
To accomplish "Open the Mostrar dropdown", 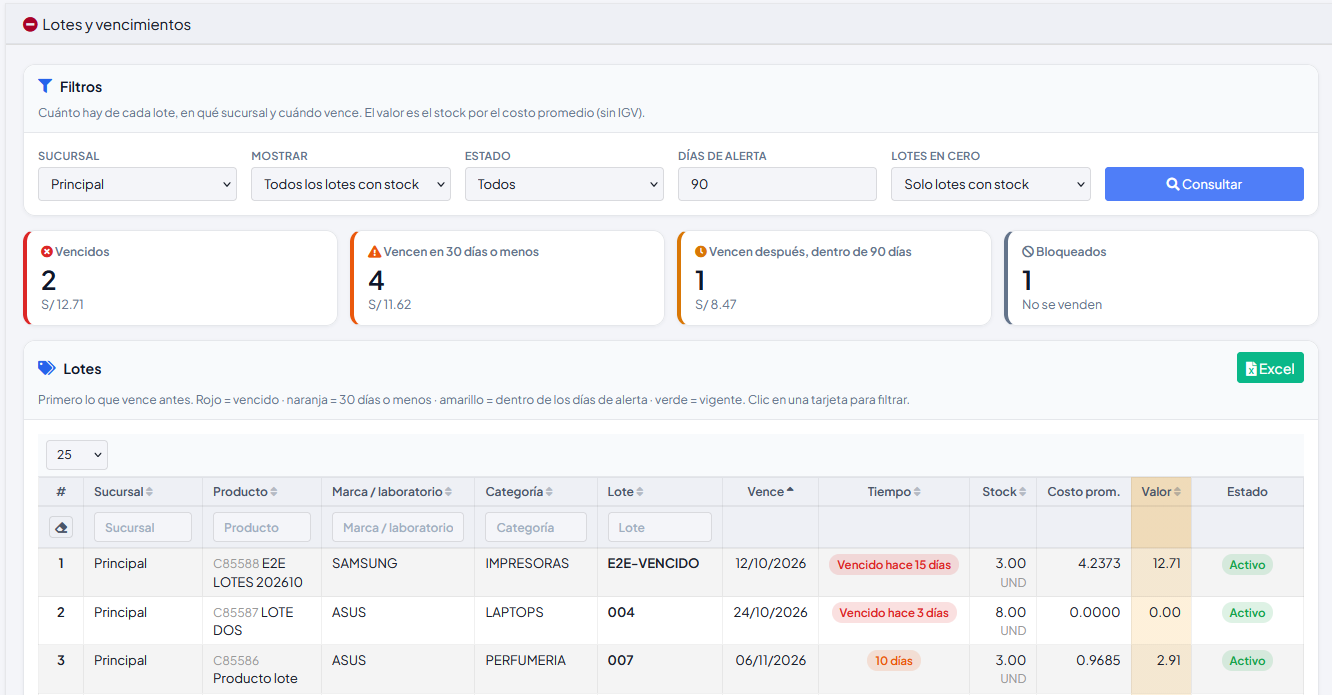I will (x=351, y=184).
